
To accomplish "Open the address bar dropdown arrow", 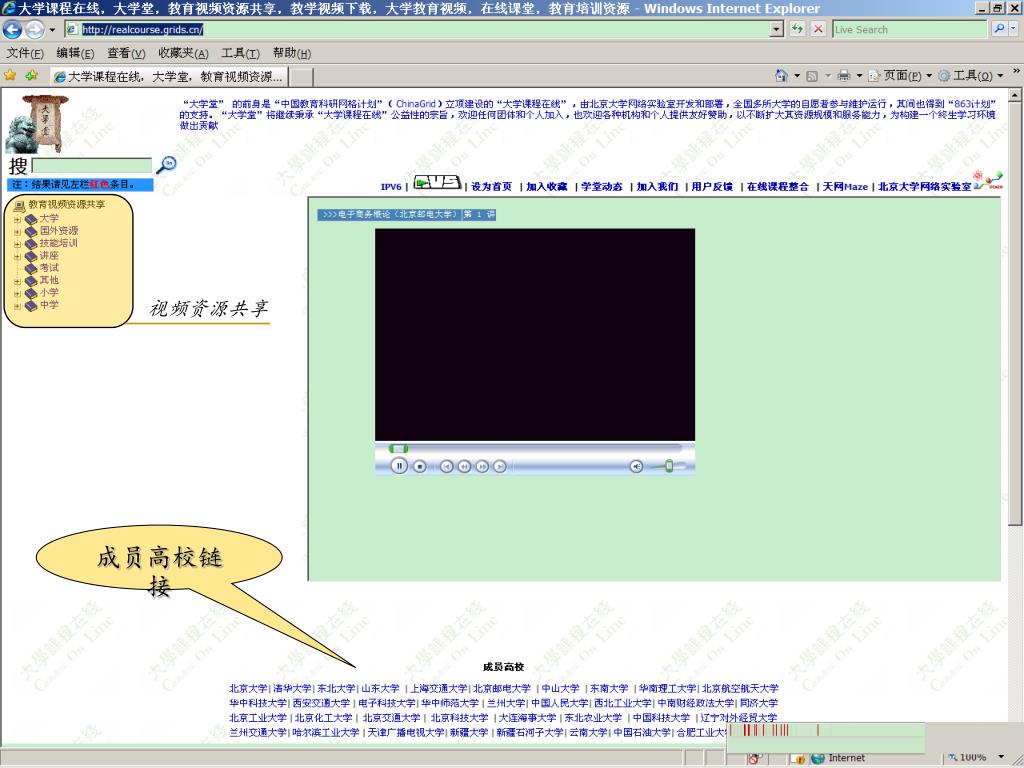I will point(776,29).
